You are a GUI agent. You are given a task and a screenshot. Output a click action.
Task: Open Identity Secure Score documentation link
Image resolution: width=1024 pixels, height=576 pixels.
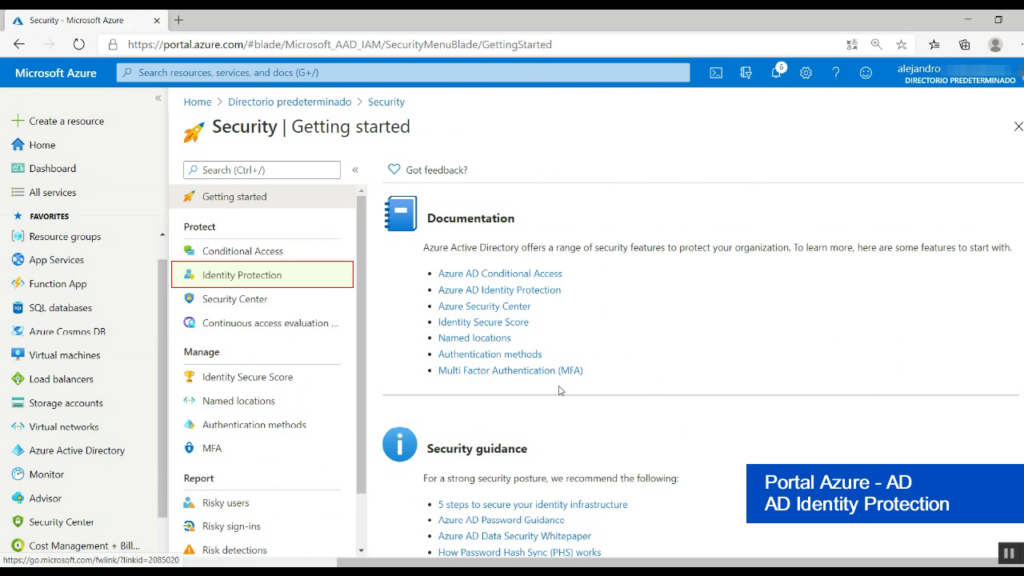click(x=483, y=322)
